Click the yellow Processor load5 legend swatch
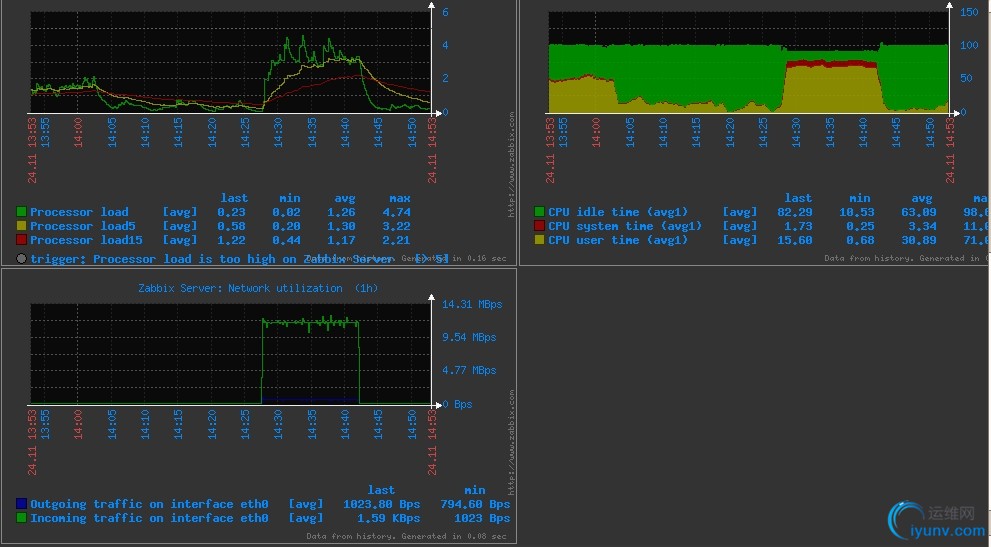The image size is (991, 547). [21, 226]
